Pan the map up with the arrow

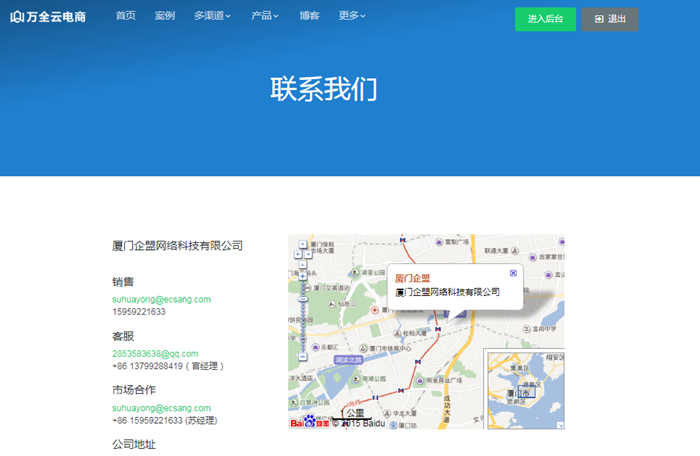(x=303, y=244)
